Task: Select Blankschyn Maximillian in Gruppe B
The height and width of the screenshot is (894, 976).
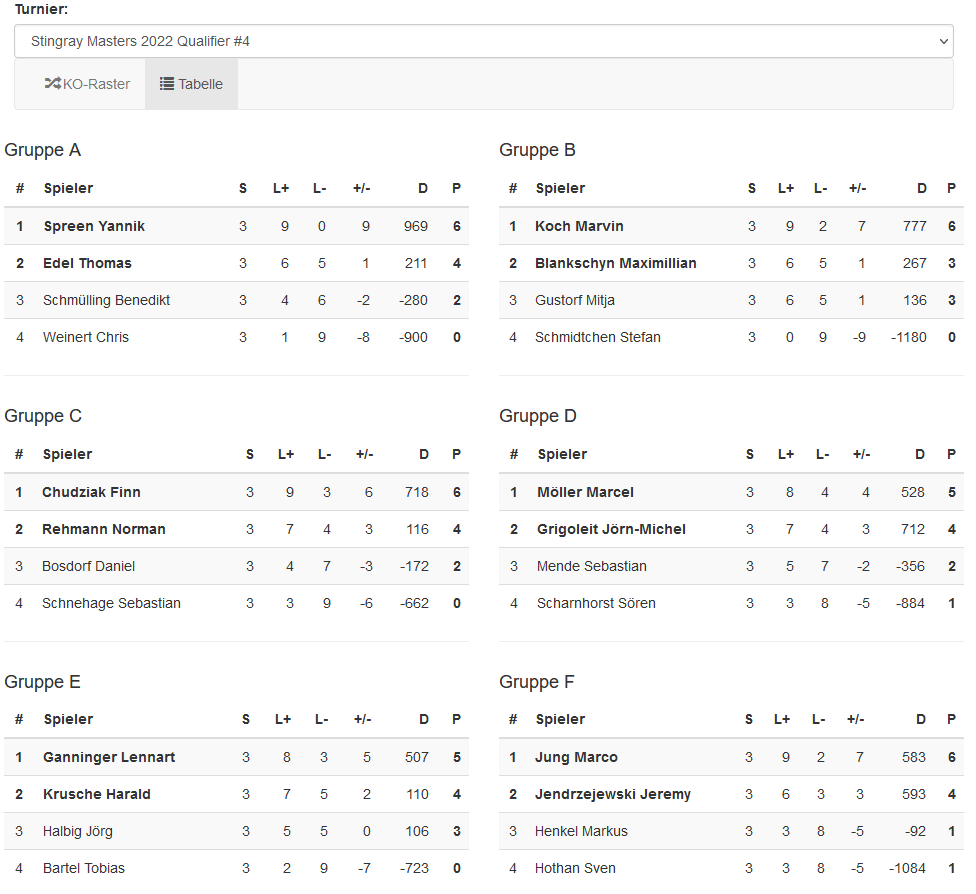Action: pos(616,263)
